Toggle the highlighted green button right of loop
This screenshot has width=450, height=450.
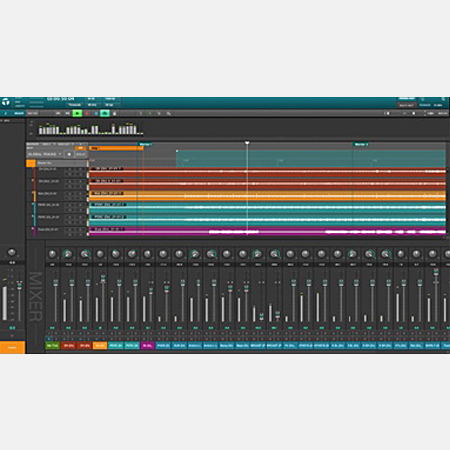105,113
